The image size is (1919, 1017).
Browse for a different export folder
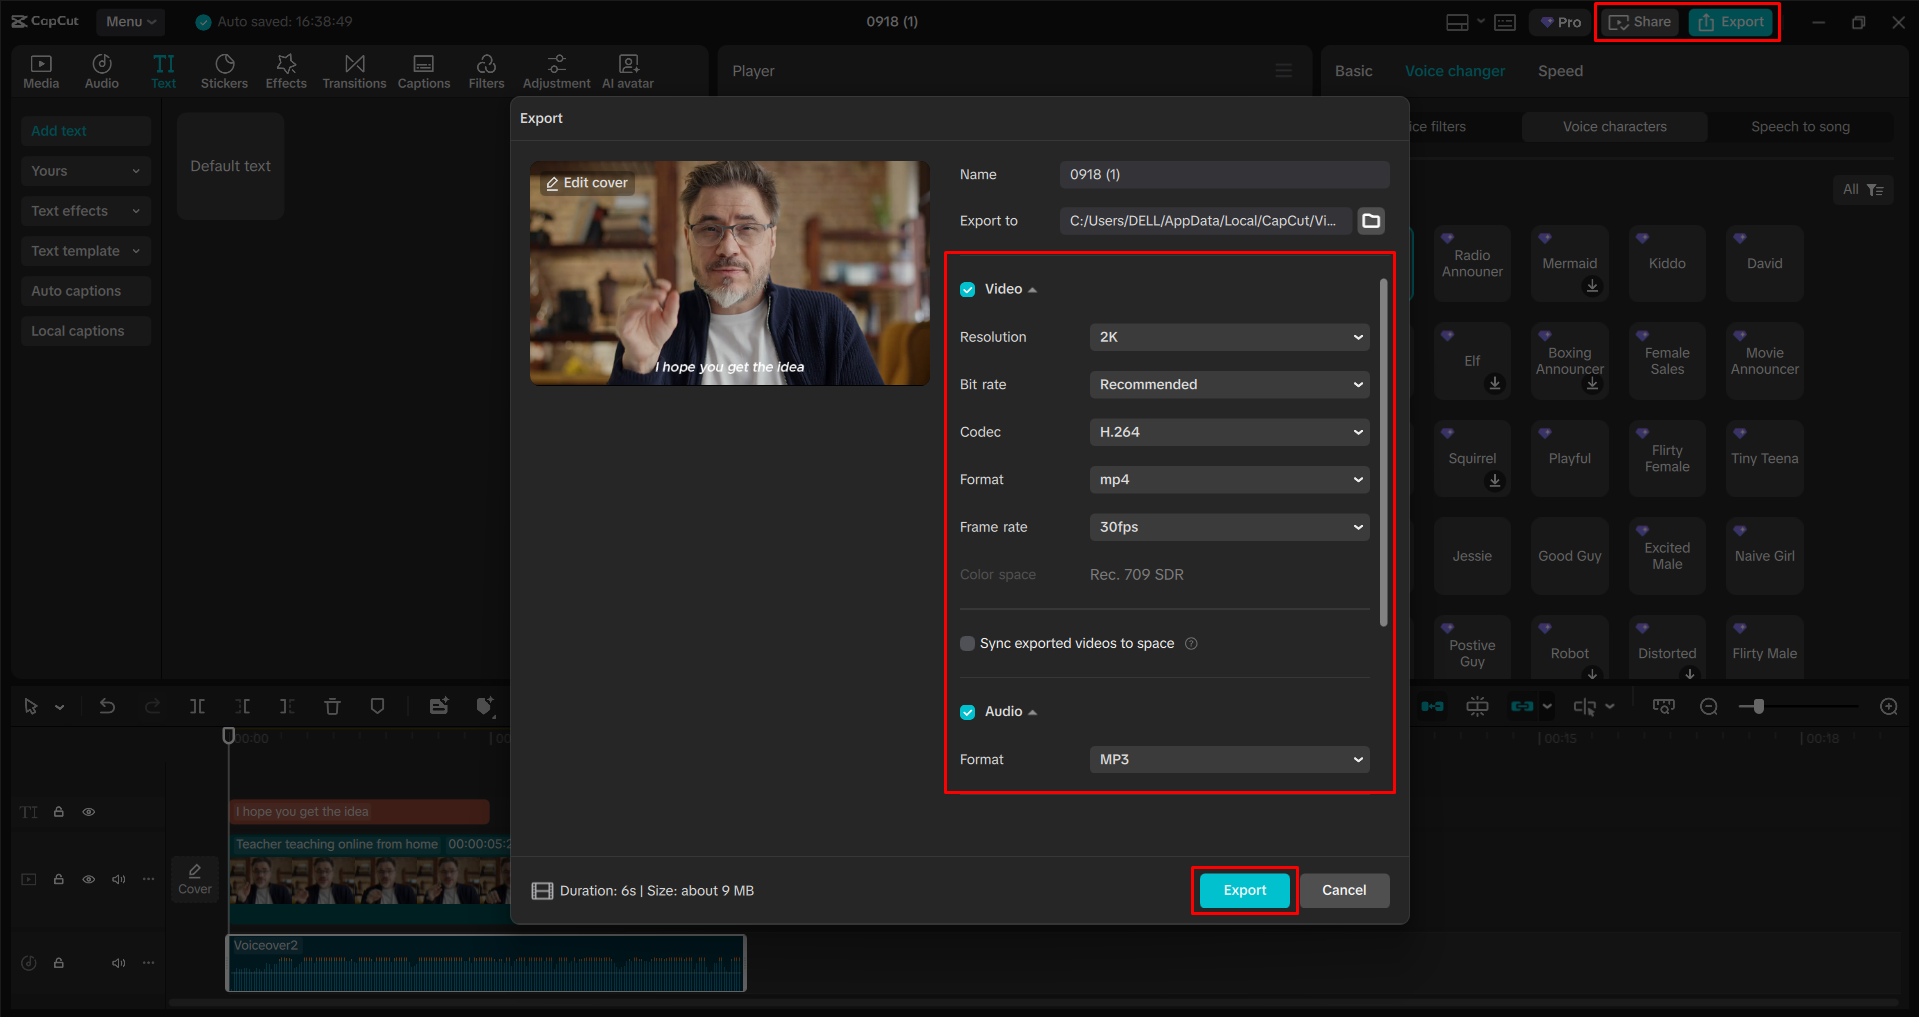click(x=1370, y=221)
